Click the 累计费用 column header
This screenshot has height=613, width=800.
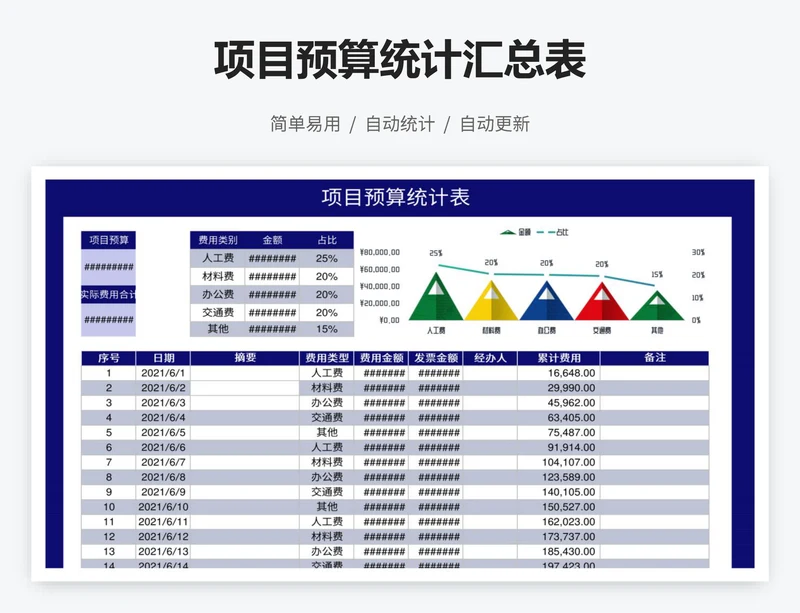[559, 358]
